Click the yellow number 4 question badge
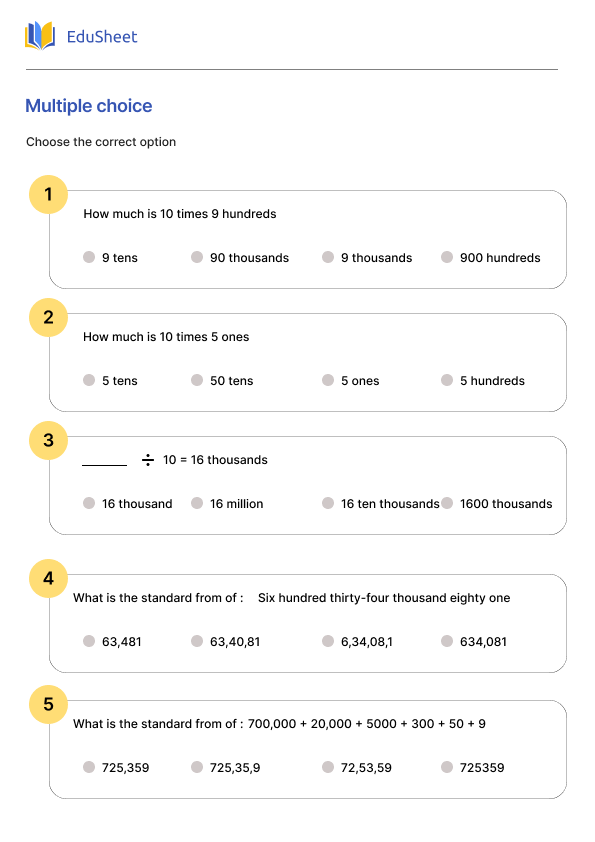This screenshot has width=595, height=842. click(x=48, y=578)
